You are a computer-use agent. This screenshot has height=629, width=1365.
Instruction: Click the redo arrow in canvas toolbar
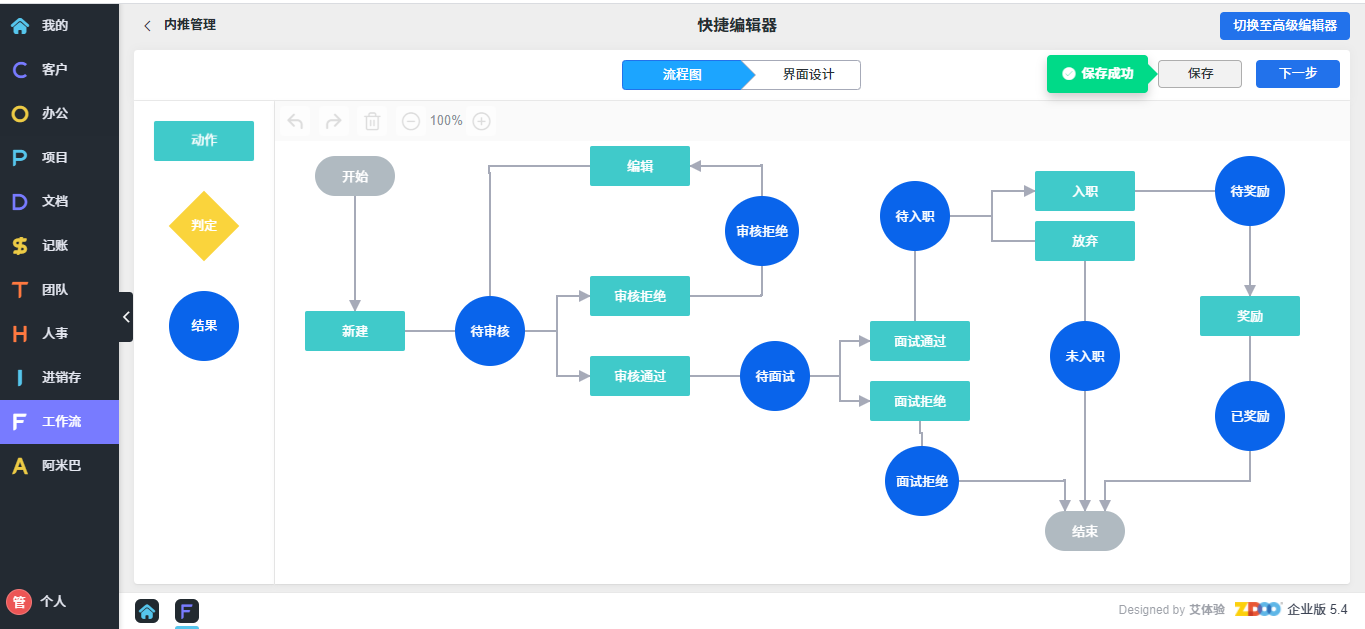click(334, 121)
